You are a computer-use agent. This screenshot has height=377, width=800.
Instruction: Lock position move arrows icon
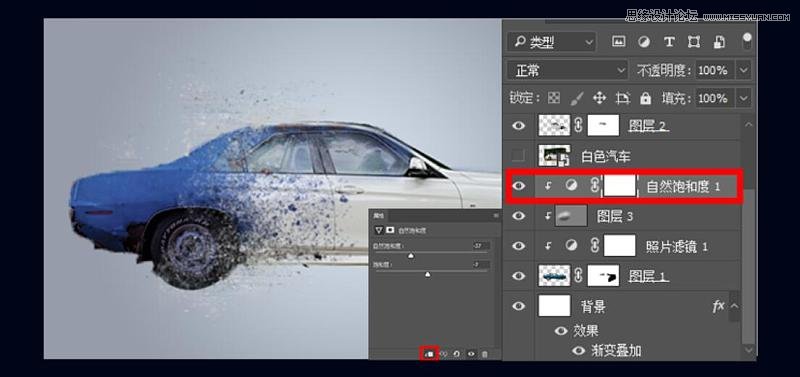click(599, 97)
